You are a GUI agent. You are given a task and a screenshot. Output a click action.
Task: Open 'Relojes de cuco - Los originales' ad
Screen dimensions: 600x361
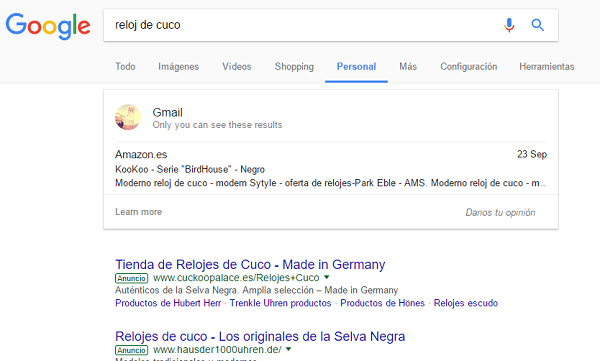(x=260, y=336)
